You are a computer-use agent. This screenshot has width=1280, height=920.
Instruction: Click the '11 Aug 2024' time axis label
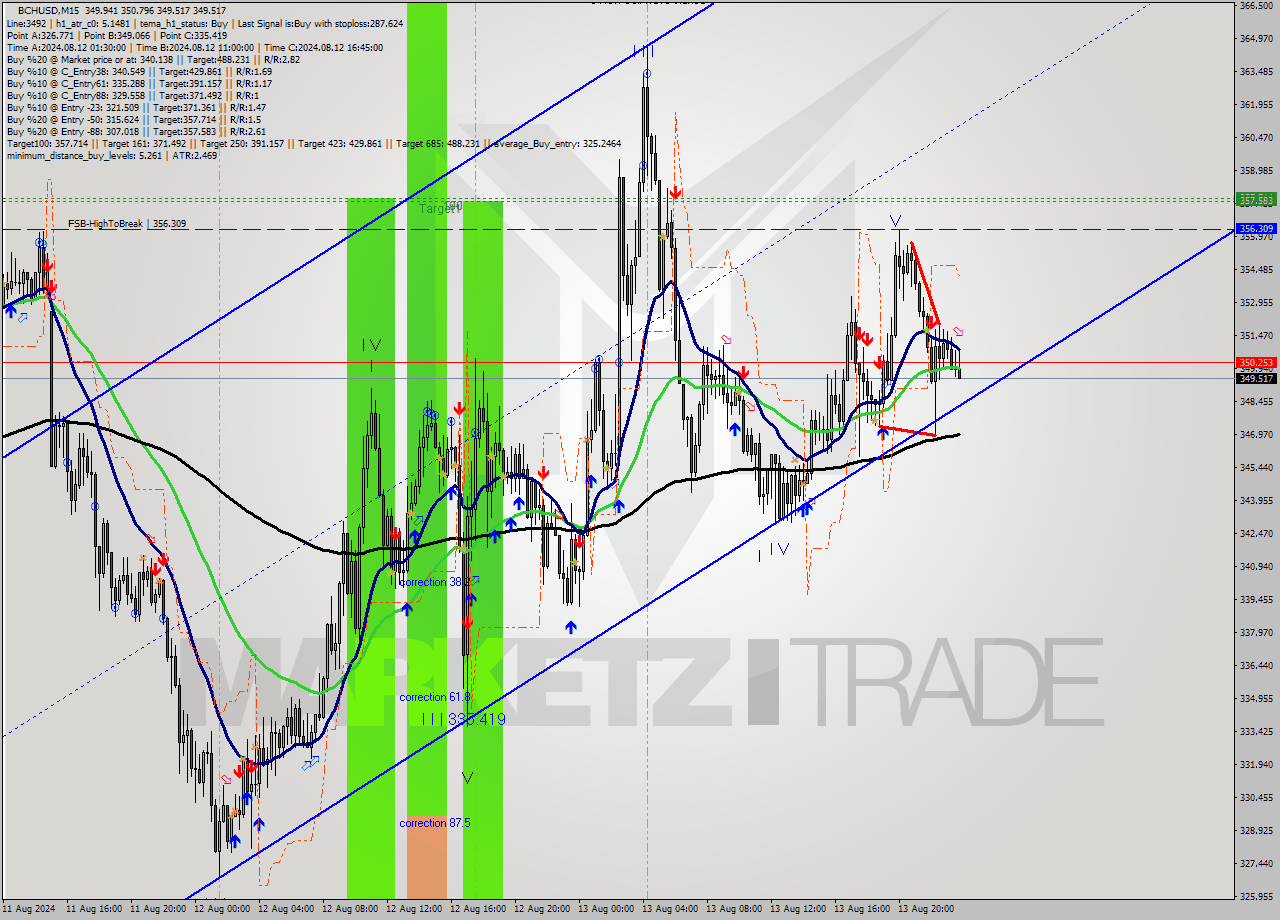29,909
